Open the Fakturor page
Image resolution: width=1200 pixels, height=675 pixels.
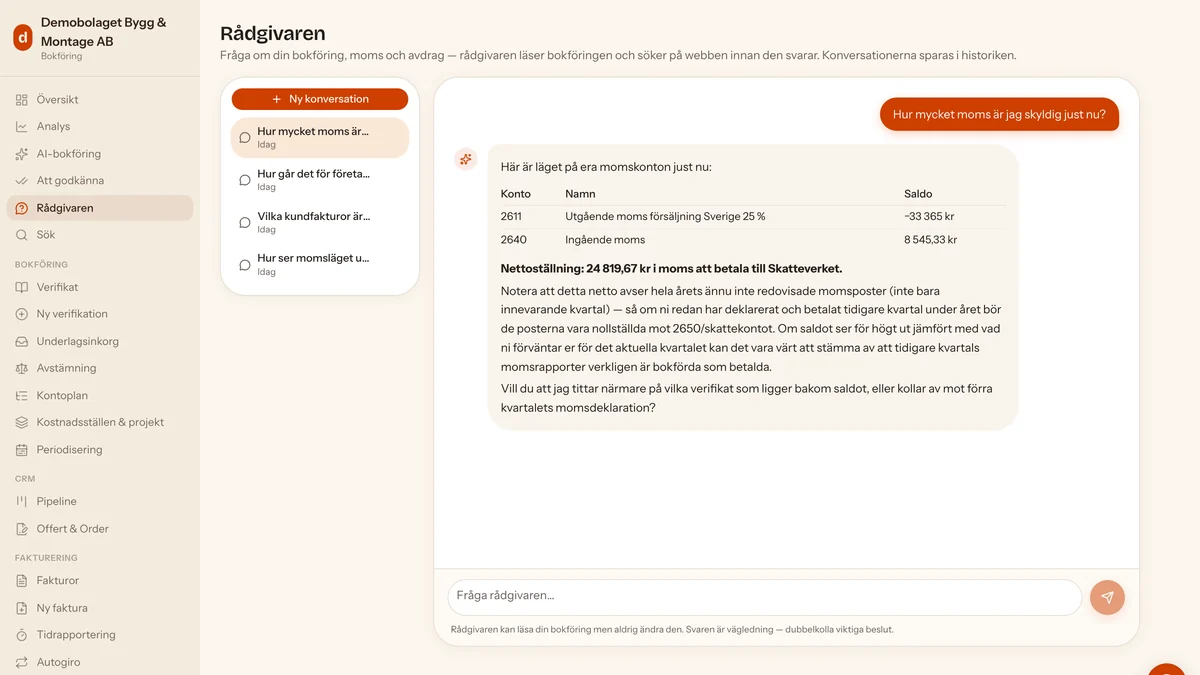(x=100, y=580)
